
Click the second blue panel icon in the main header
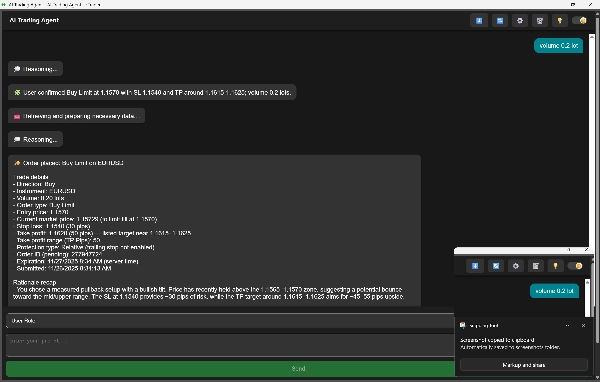point(500,21)
